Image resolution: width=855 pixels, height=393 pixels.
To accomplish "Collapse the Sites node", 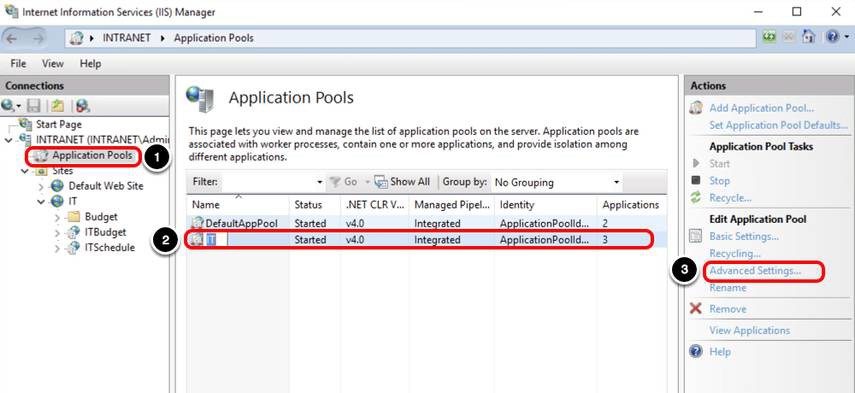I will tap(25, 171).
